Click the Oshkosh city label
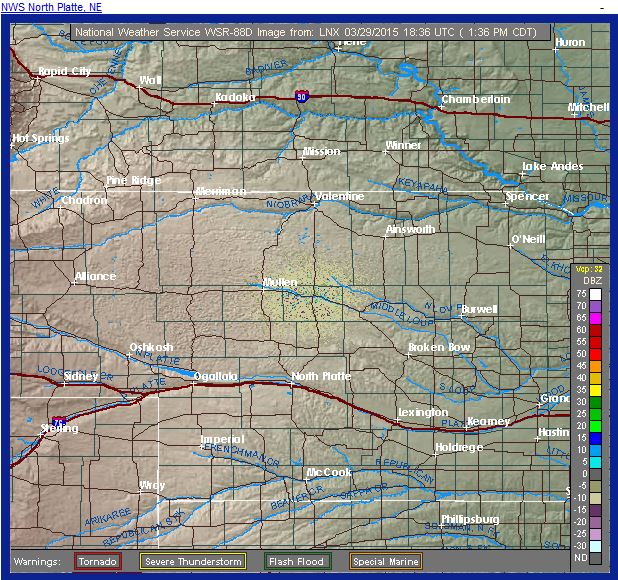Screen dimensions: 618x580 151,347
